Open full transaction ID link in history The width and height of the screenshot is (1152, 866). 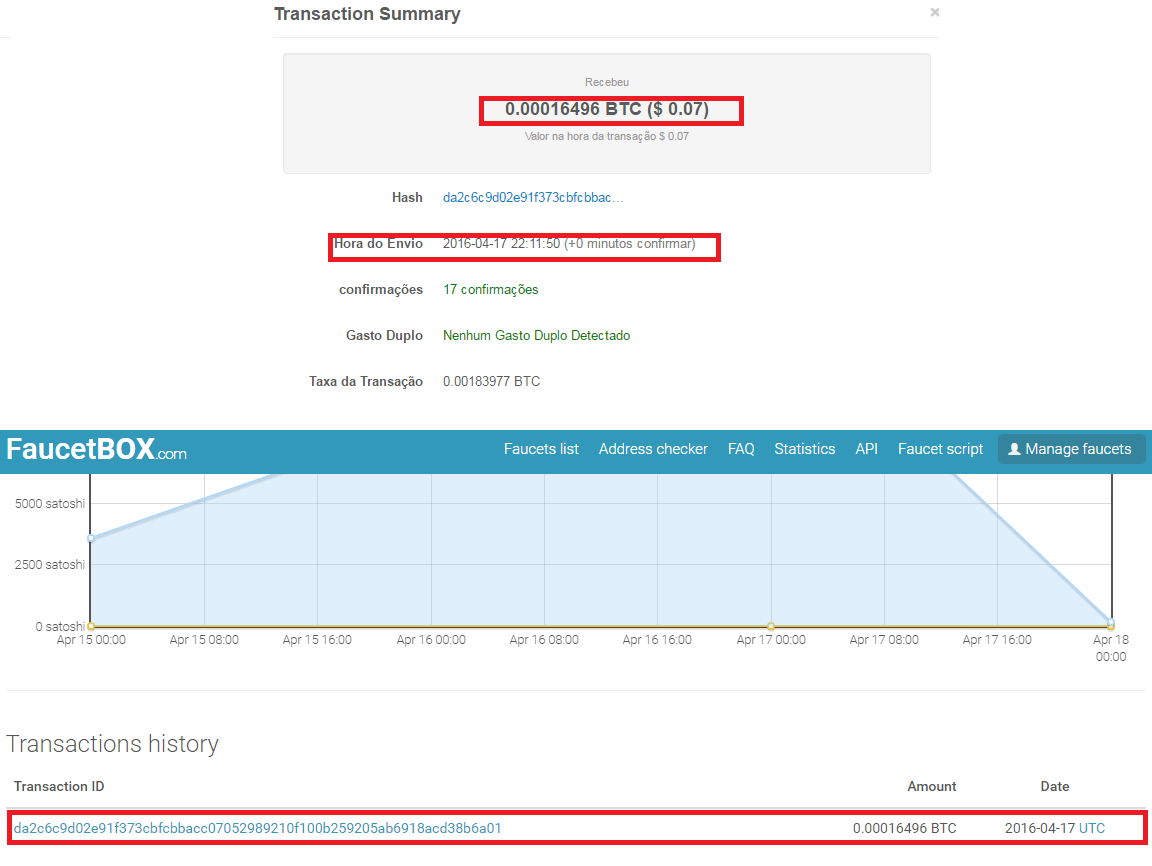coord(257,828)
